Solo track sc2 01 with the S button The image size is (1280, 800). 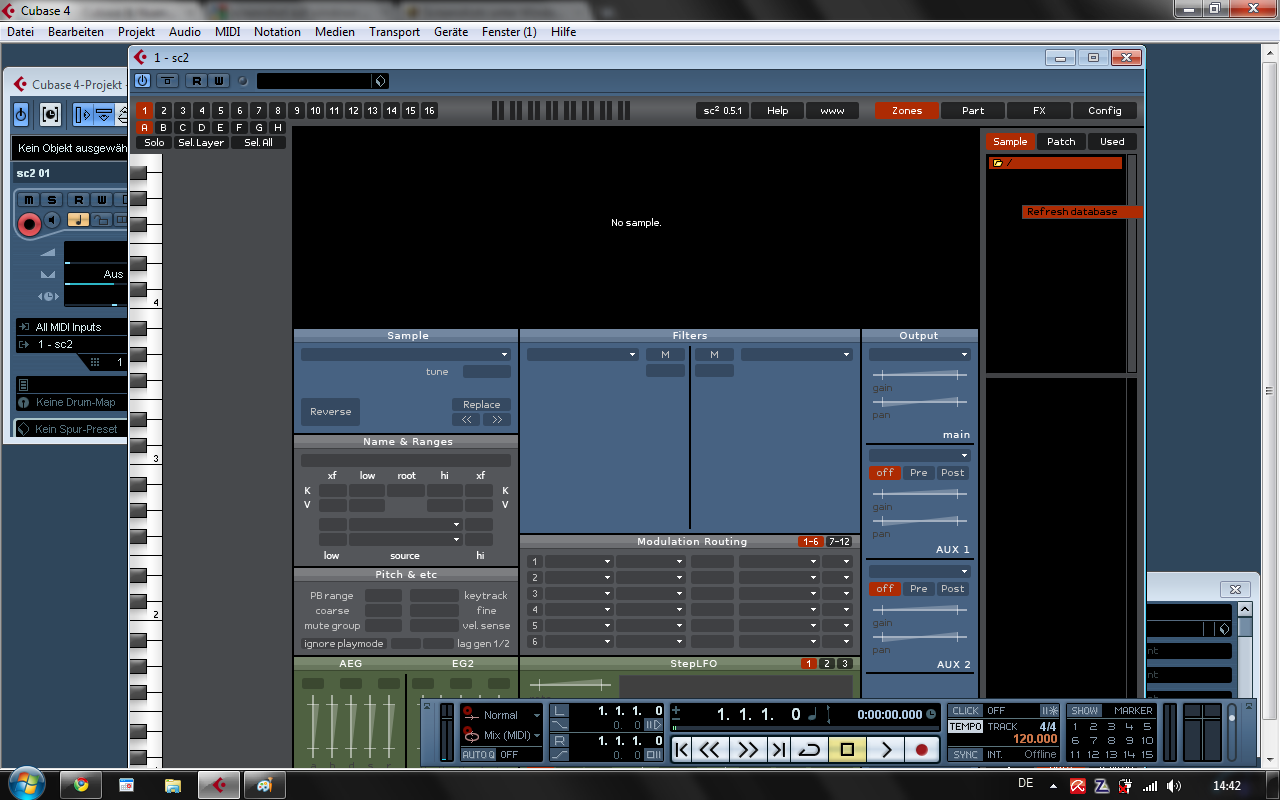(51, 200)
